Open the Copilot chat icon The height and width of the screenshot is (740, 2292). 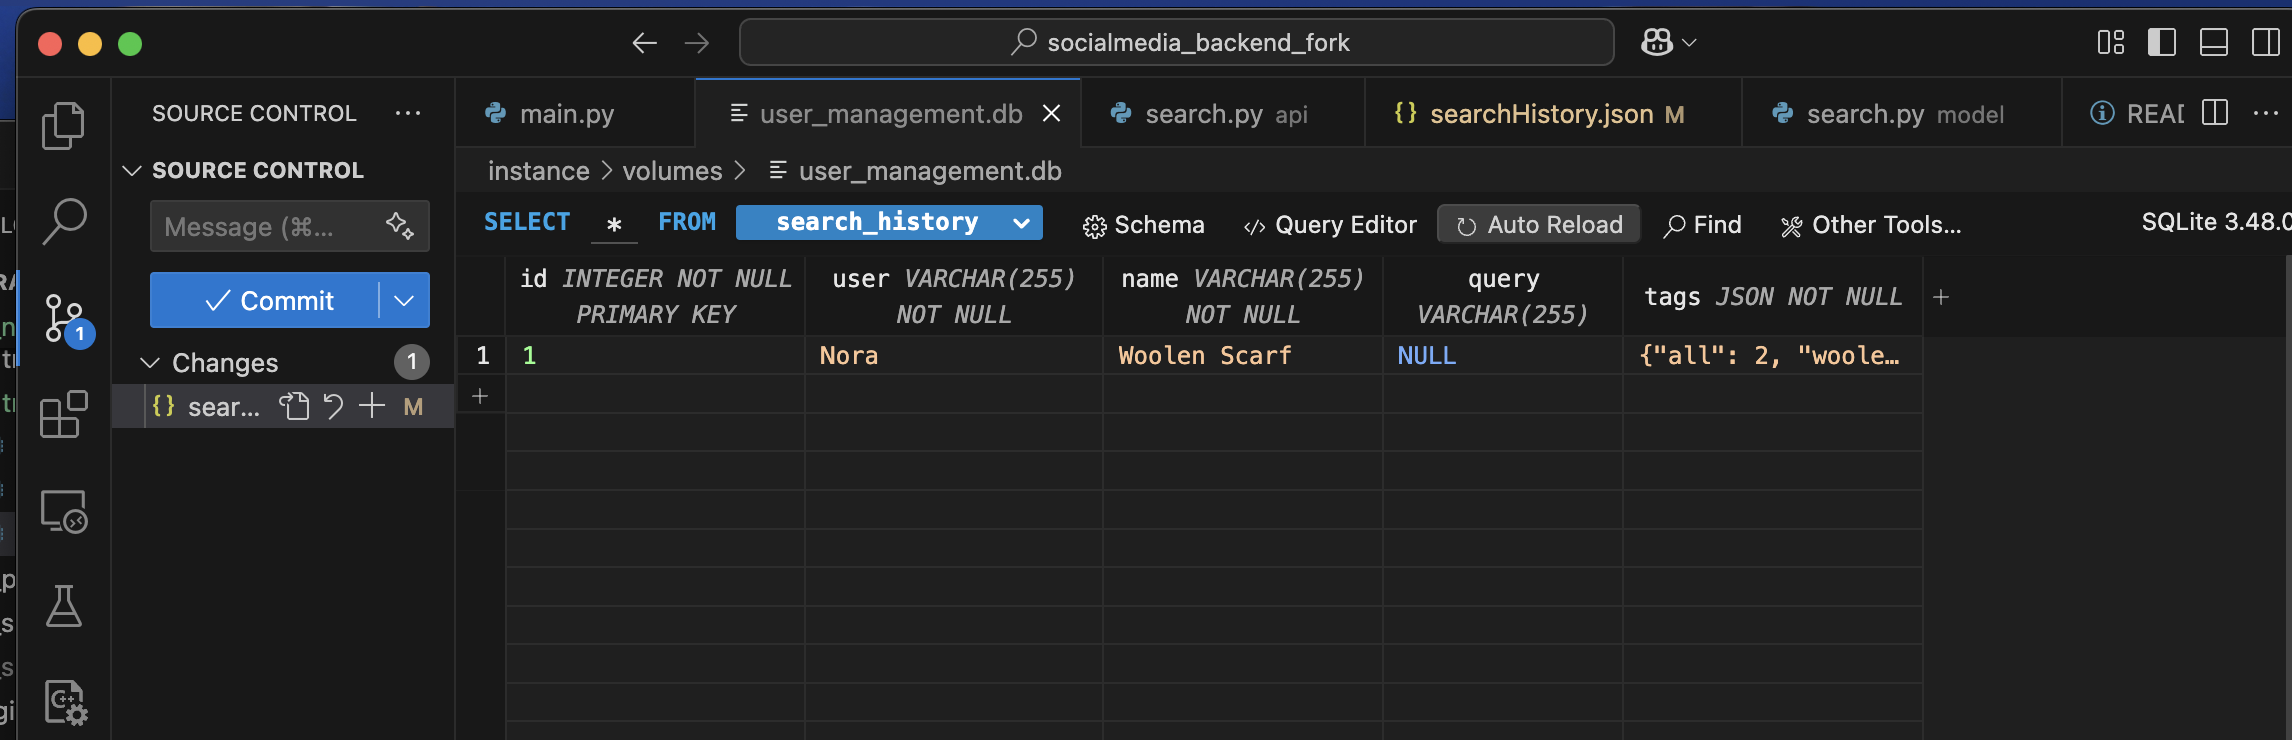(1656, 42)
